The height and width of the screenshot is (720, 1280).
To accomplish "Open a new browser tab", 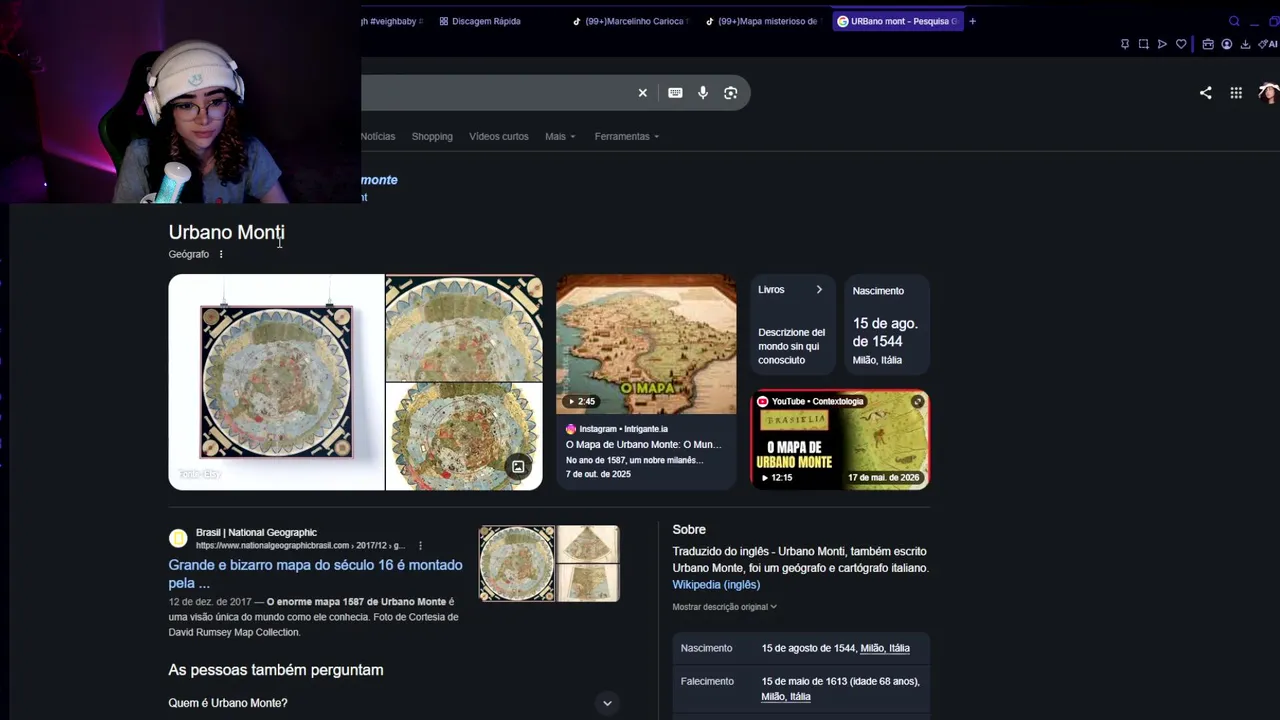I will coord(972,21).
